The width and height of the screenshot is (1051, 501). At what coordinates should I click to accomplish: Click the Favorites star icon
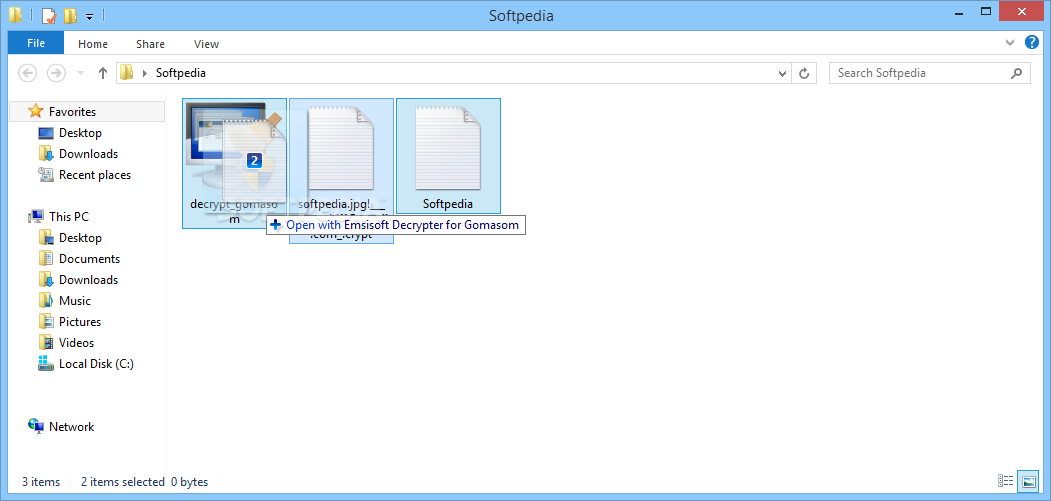point(36,111)
